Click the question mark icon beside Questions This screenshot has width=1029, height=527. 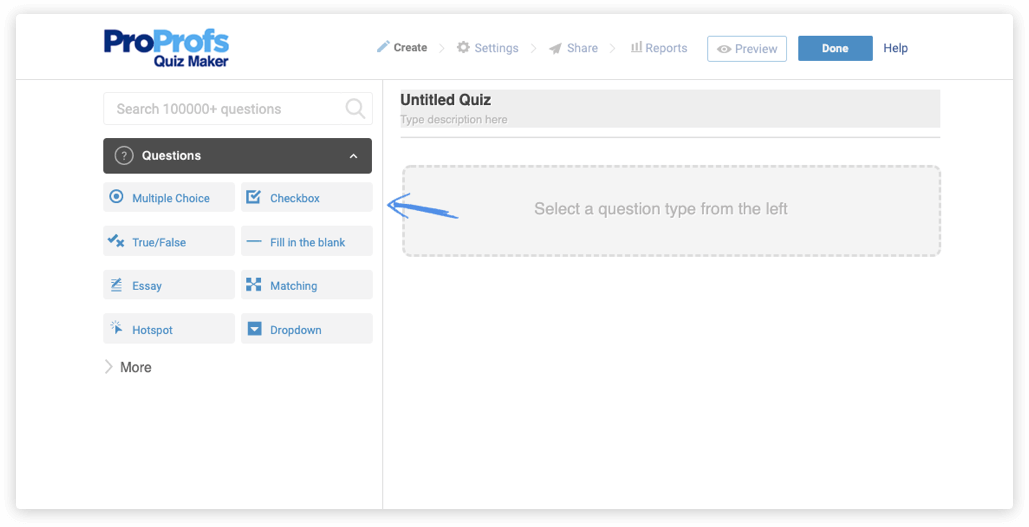click(x=124, y=156)
